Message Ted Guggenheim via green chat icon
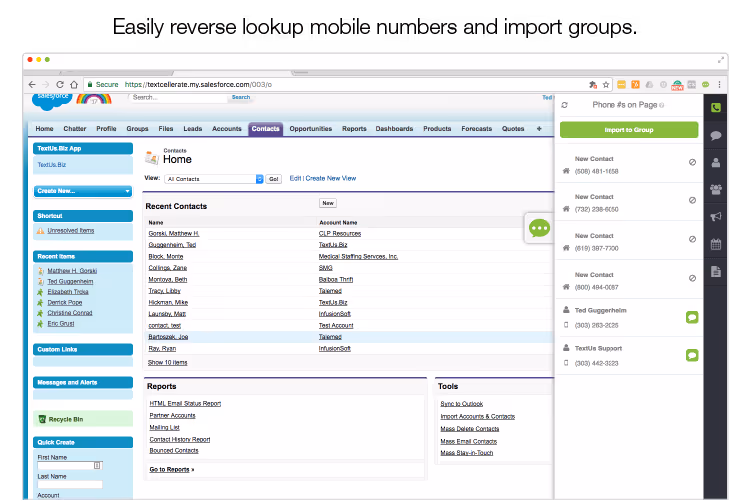 tap(692, 317)
